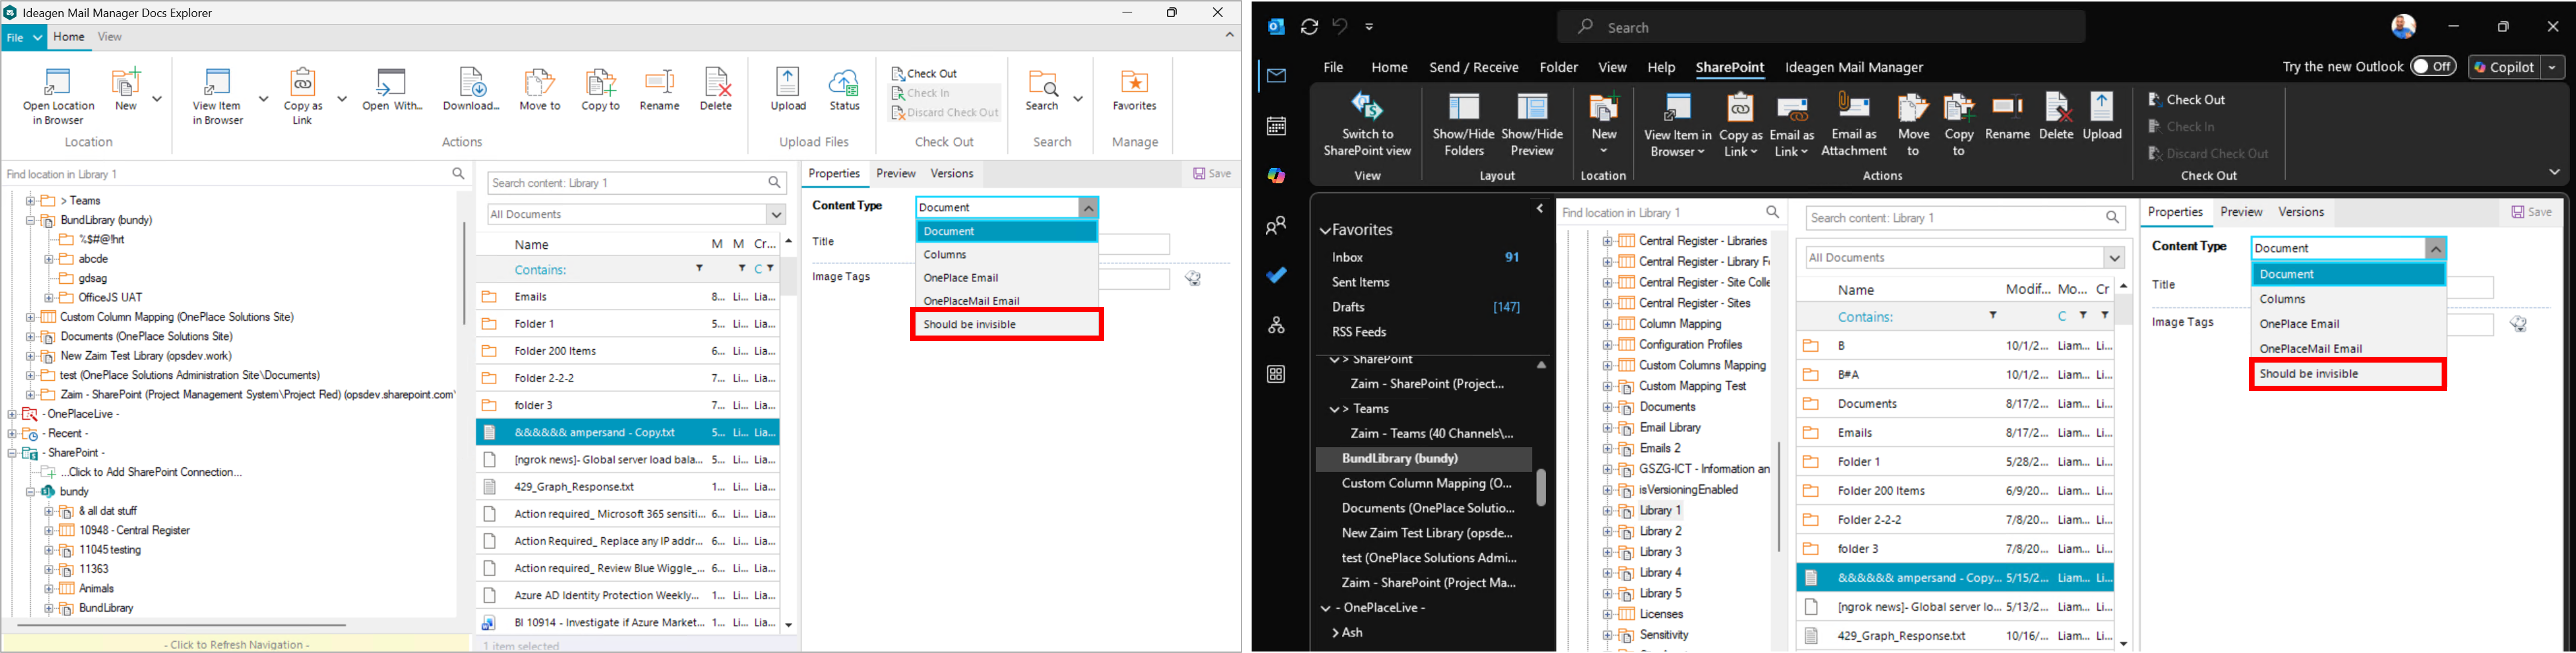The width and height of the screenshot is (2576, 653).
Task: Open All Documents view dropdown in Docs Explorer
Action: tap(776, 214)
